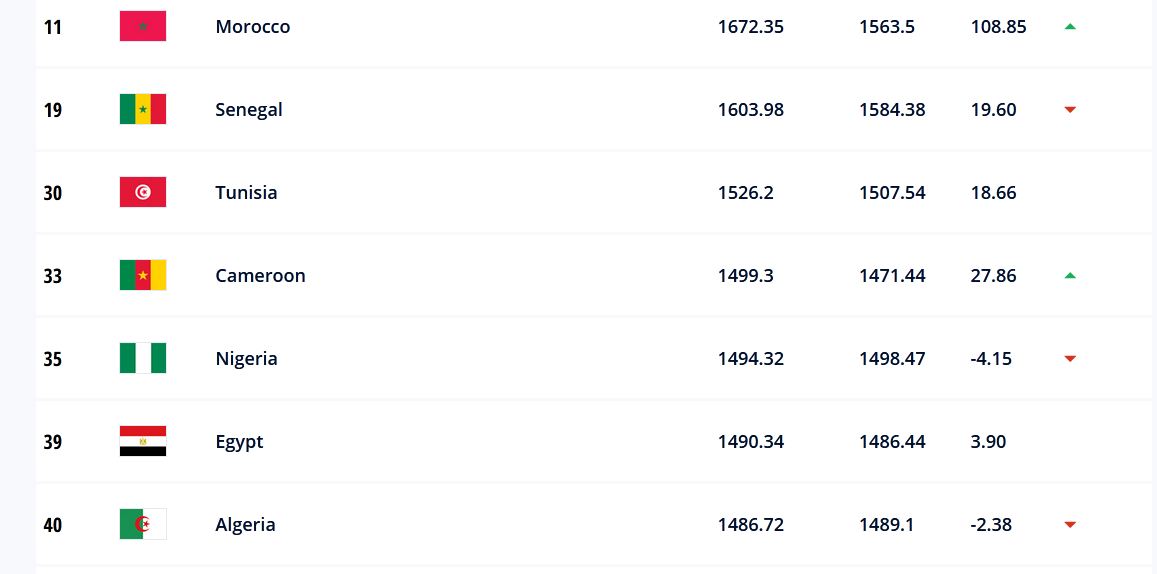Open the Egypt team link
Viewport: 1157px width, 574px height.
[239, 442]
